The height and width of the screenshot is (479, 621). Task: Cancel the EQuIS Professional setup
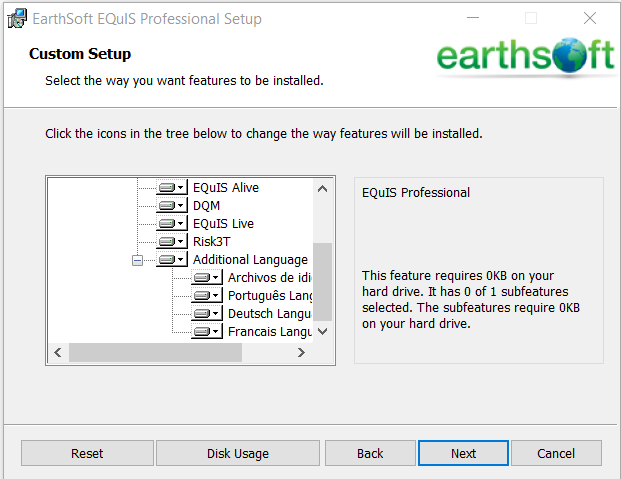(x=556, y=453)
